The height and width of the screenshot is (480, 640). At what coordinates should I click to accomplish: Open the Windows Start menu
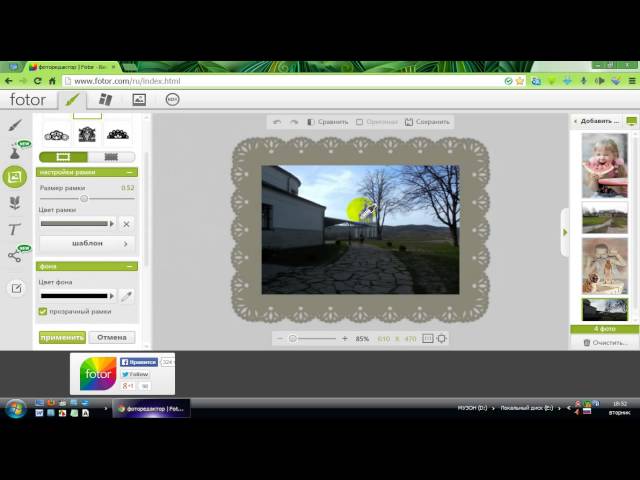pyautogui.click(x=15, y=409)
